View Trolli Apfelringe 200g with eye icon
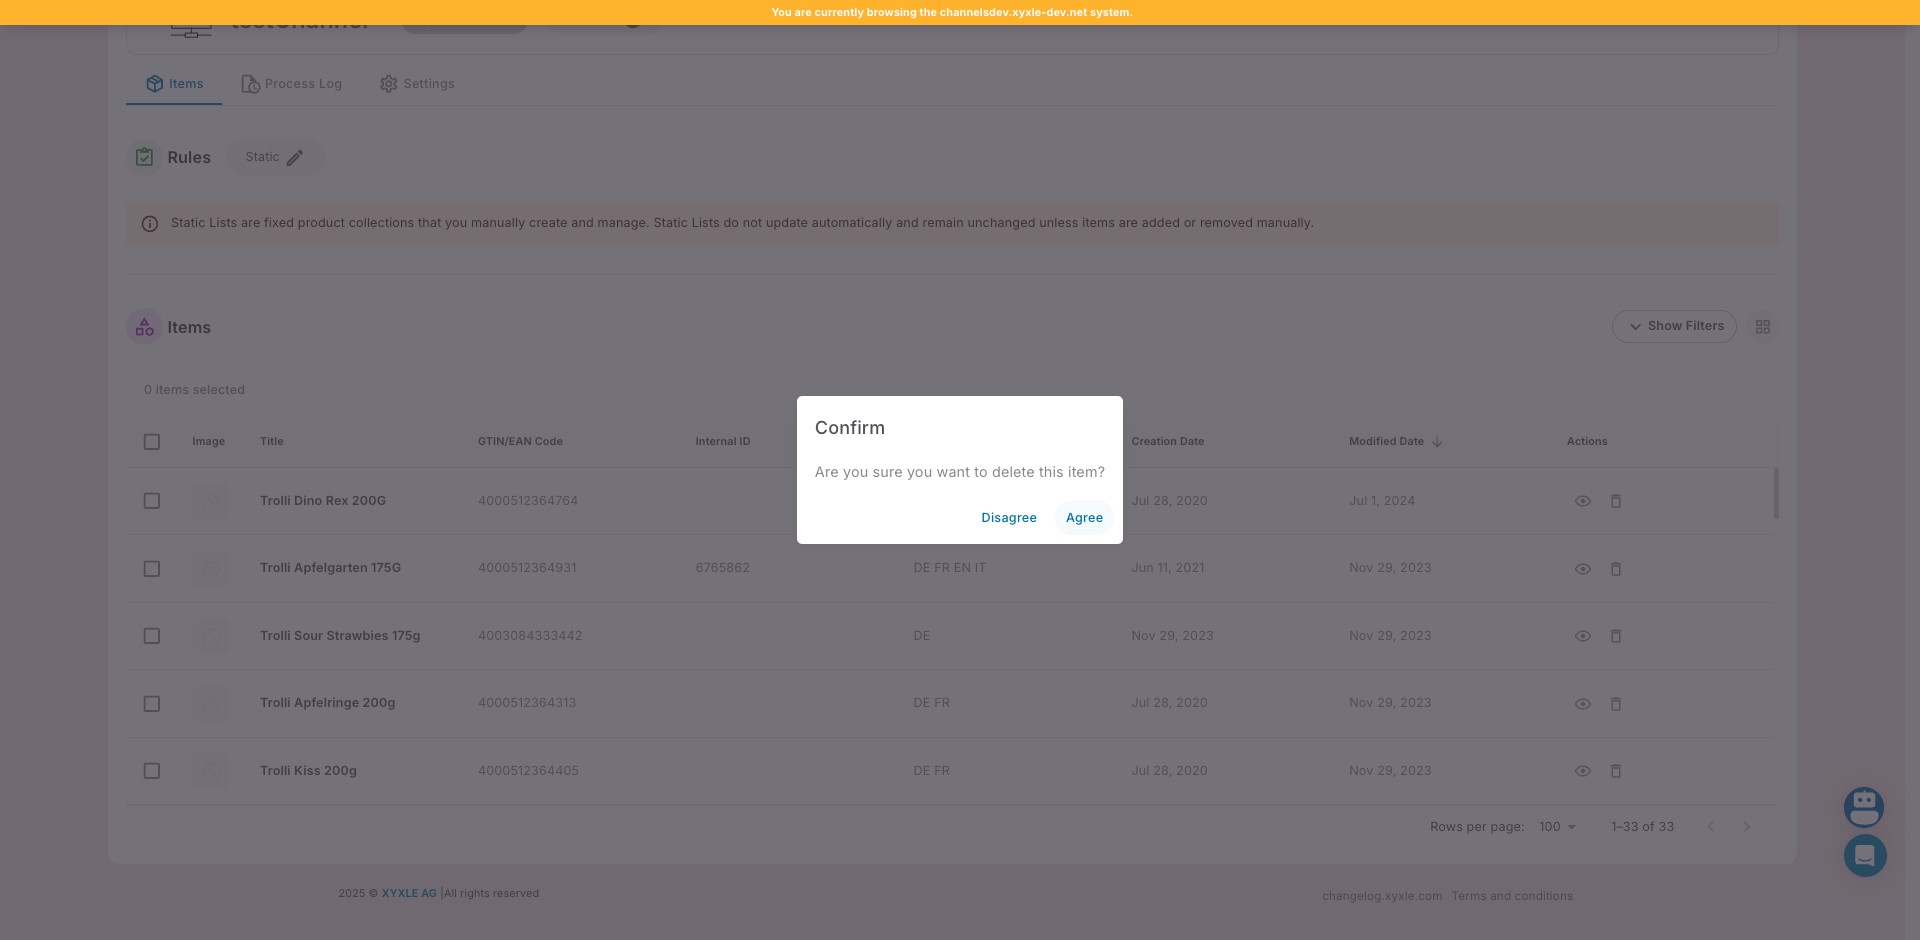 click(x=1583, y=704)
